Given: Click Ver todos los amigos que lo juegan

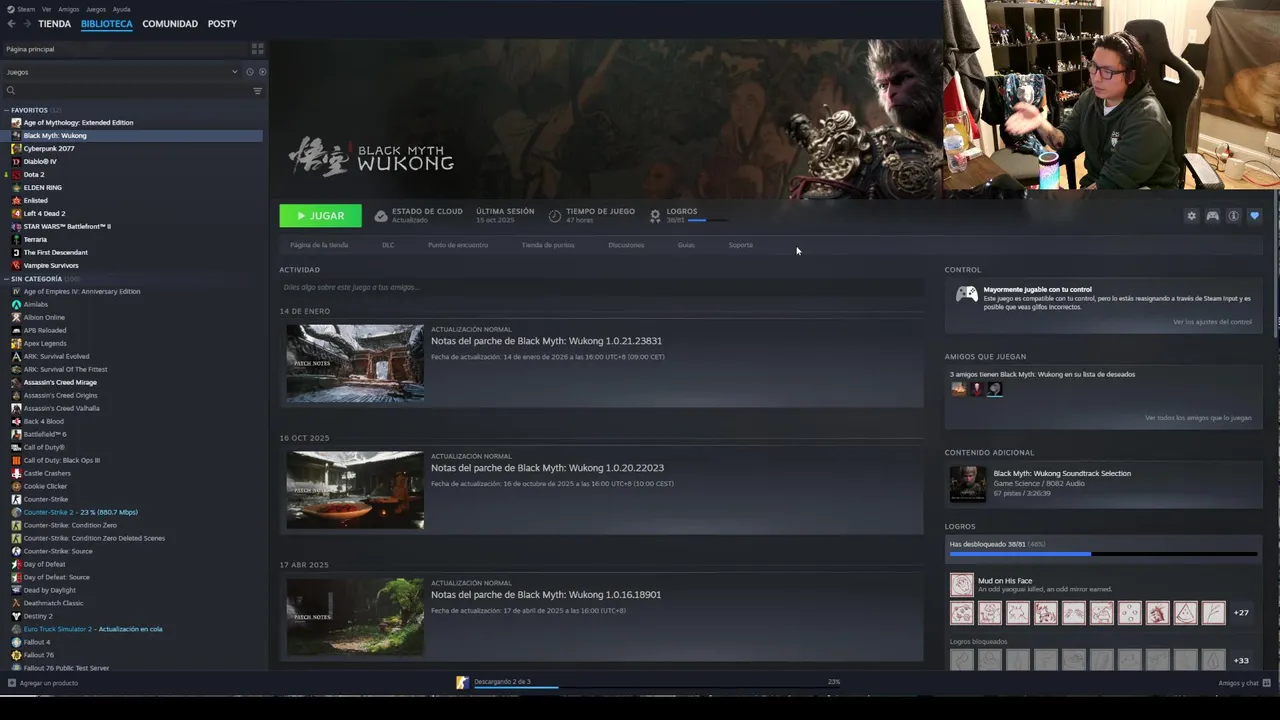Looking at the screenshot, I should [x=1198, y=418].
